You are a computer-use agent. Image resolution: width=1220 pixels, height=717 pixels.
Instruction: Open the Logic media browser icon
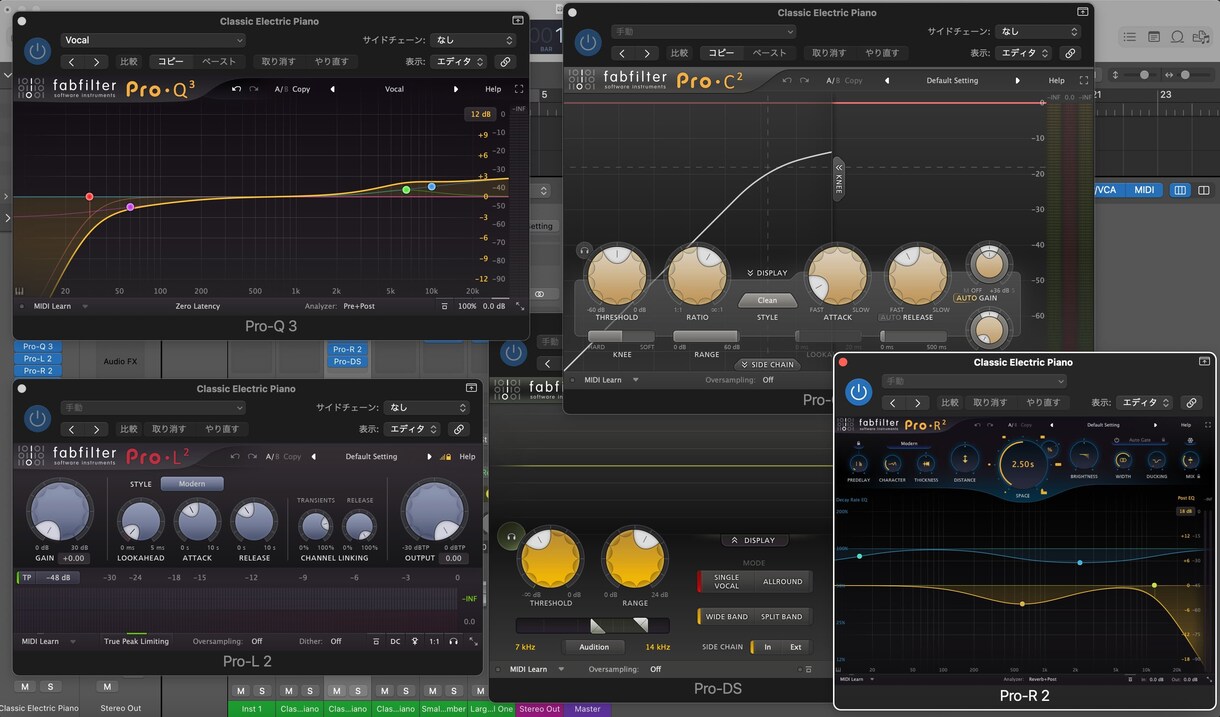pyautogui.click(x=1201, y=37)
